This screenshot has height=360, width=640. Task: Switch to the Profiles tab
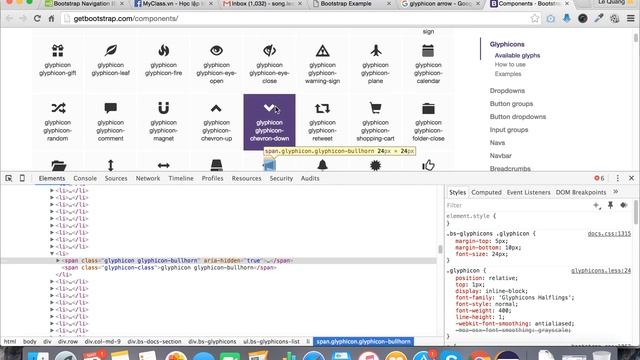click(x=212, y=178)
